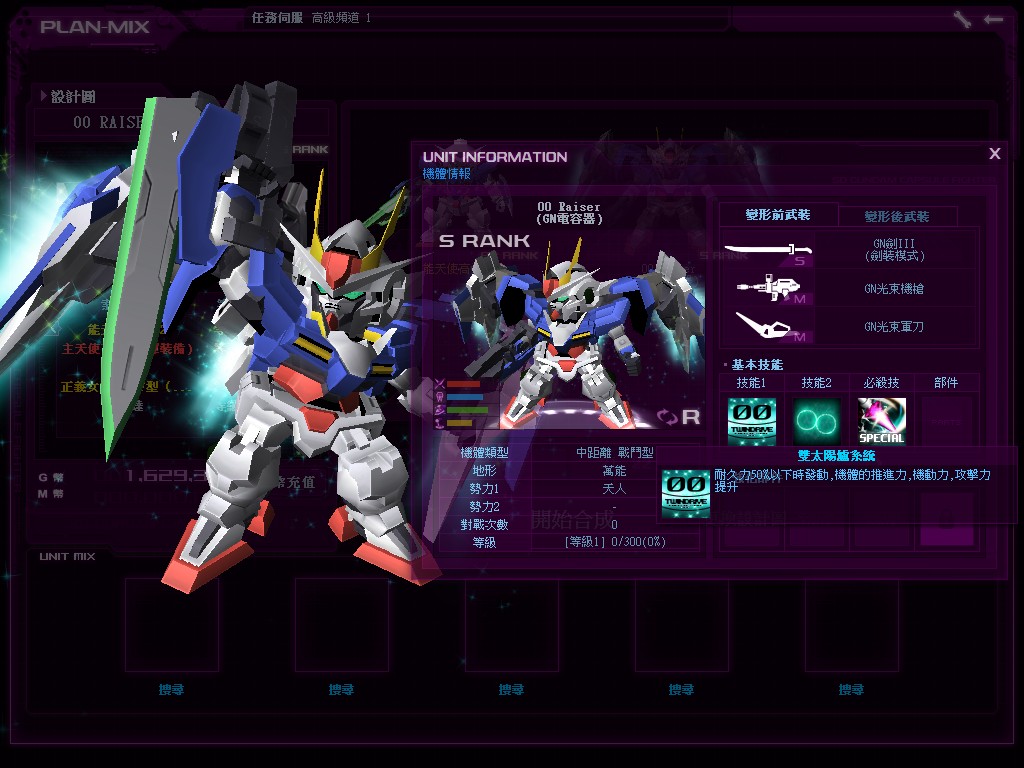Click the G 幣 currency label
This screenshot has width=1024, height=768.
pyautogui.click(x=51, y=477)
